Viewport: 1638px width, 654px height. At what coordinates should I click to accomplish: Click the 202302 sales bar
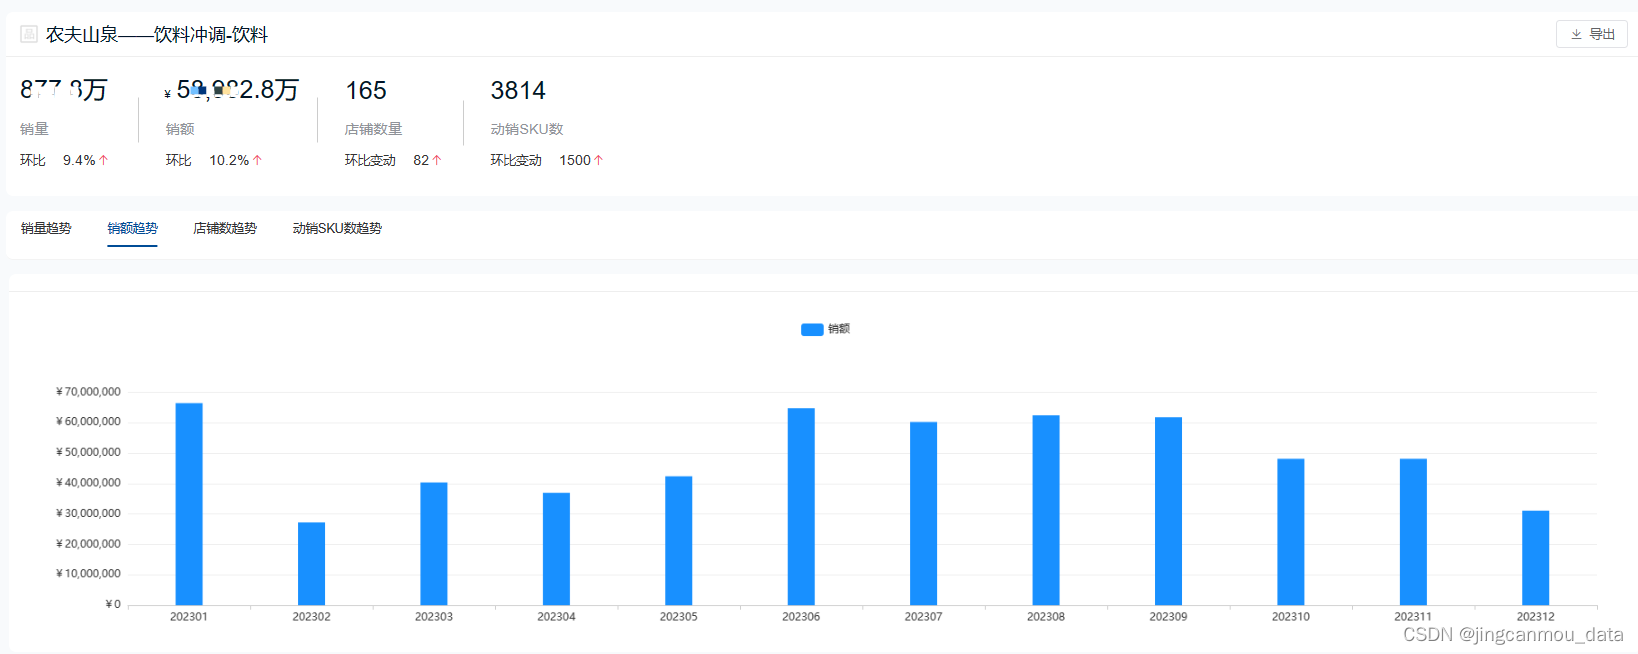point(311,563)
